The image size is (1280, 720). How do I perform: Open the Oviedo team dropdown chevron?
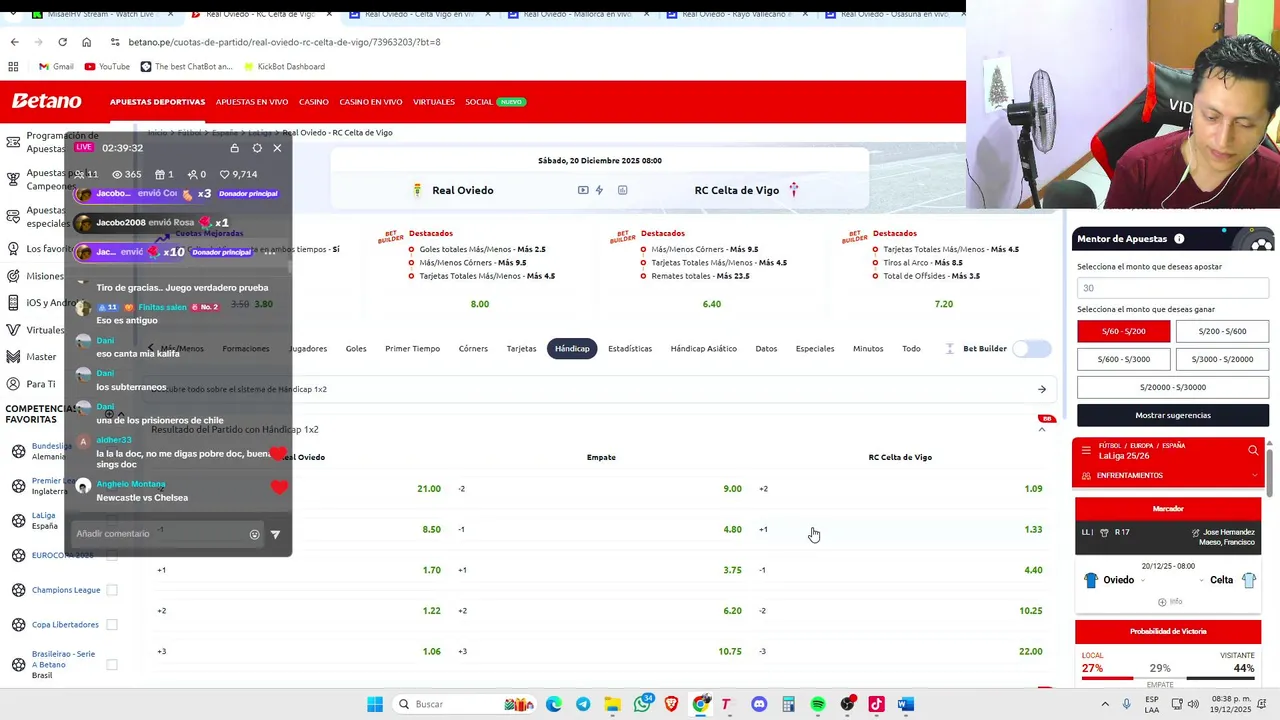[1143, 580]
